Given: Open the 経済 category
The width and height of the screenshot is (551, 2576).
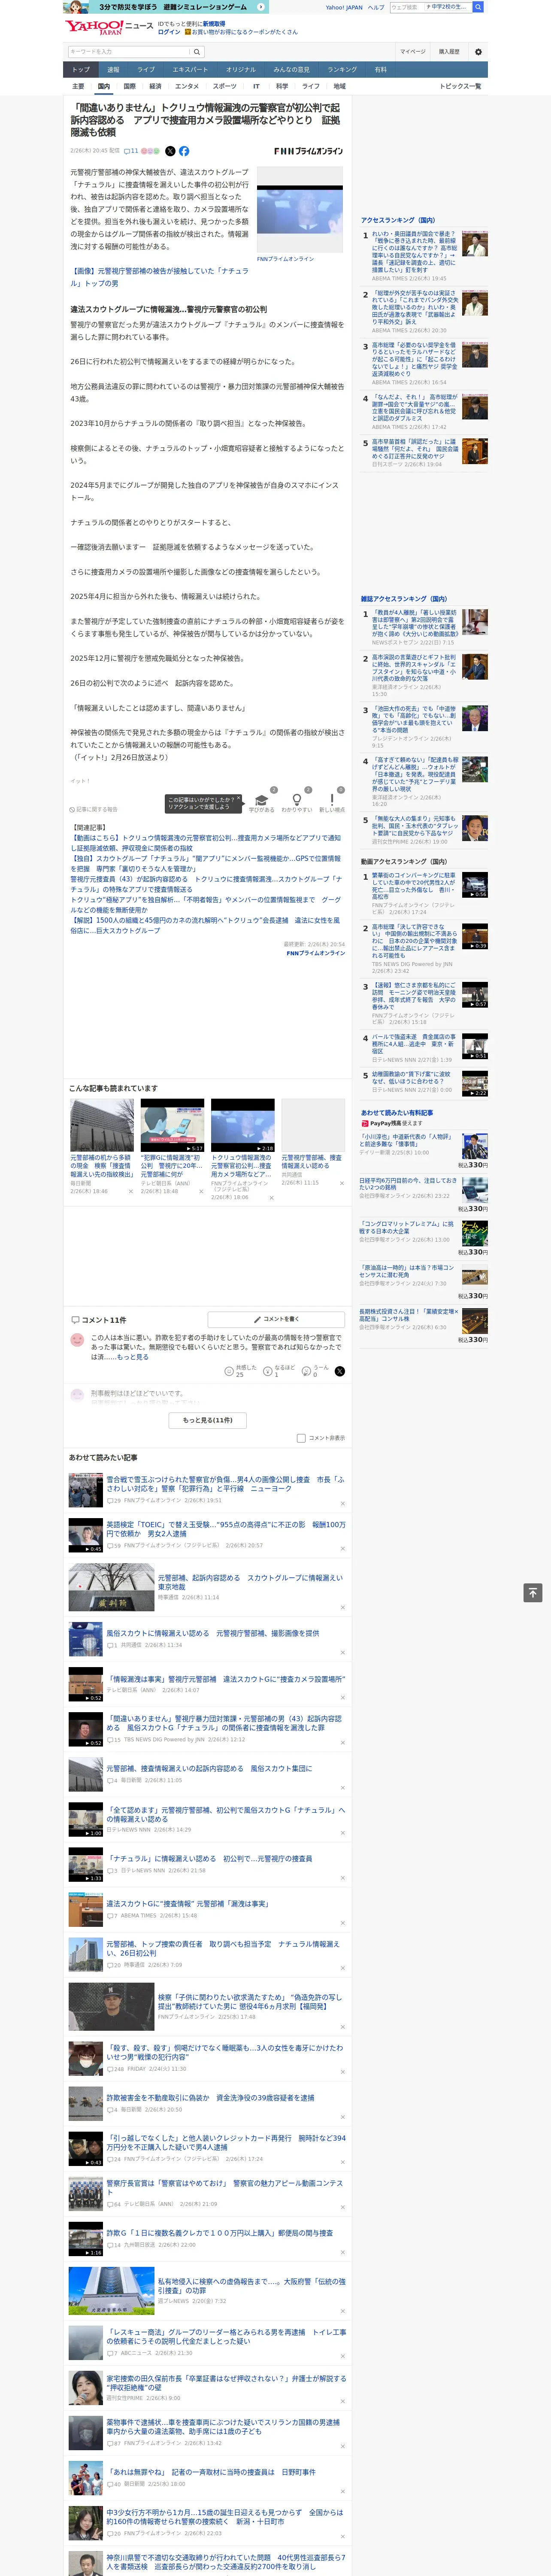Looking at the screenshot, I should 155,86.
